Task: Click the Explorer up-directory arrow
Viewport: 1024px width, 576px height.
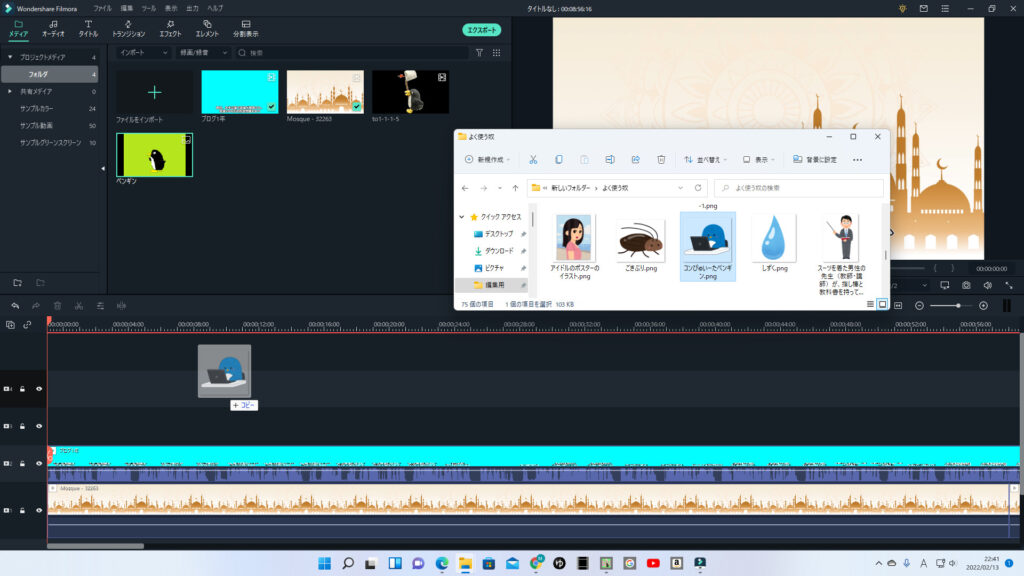Action: 515,188
